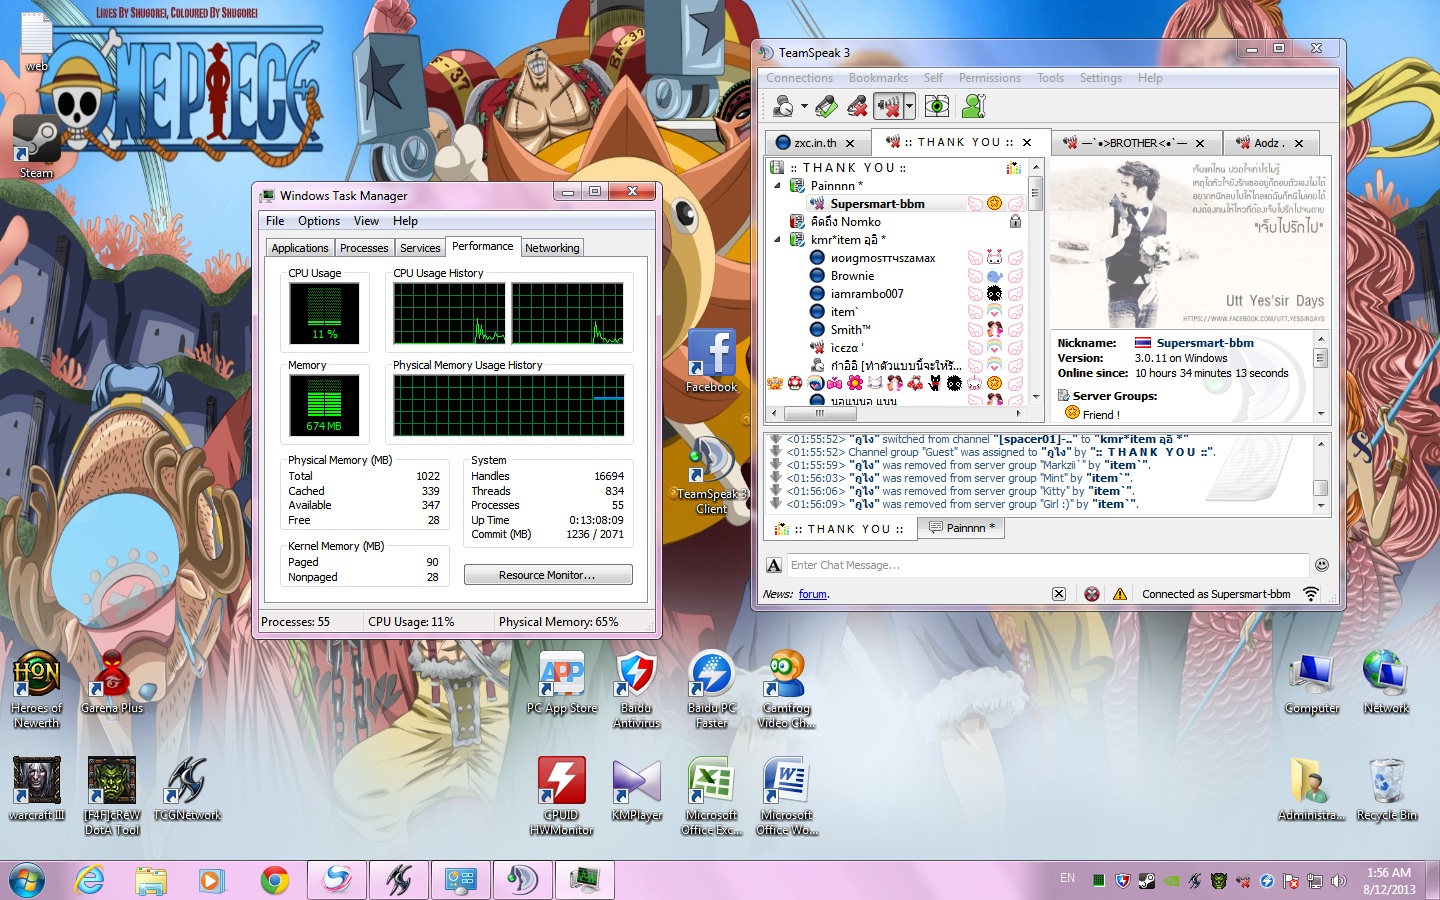Screen dimensions: 1440x900
Task: Click the Steam desktop shortcut
Action: (36, 147)
